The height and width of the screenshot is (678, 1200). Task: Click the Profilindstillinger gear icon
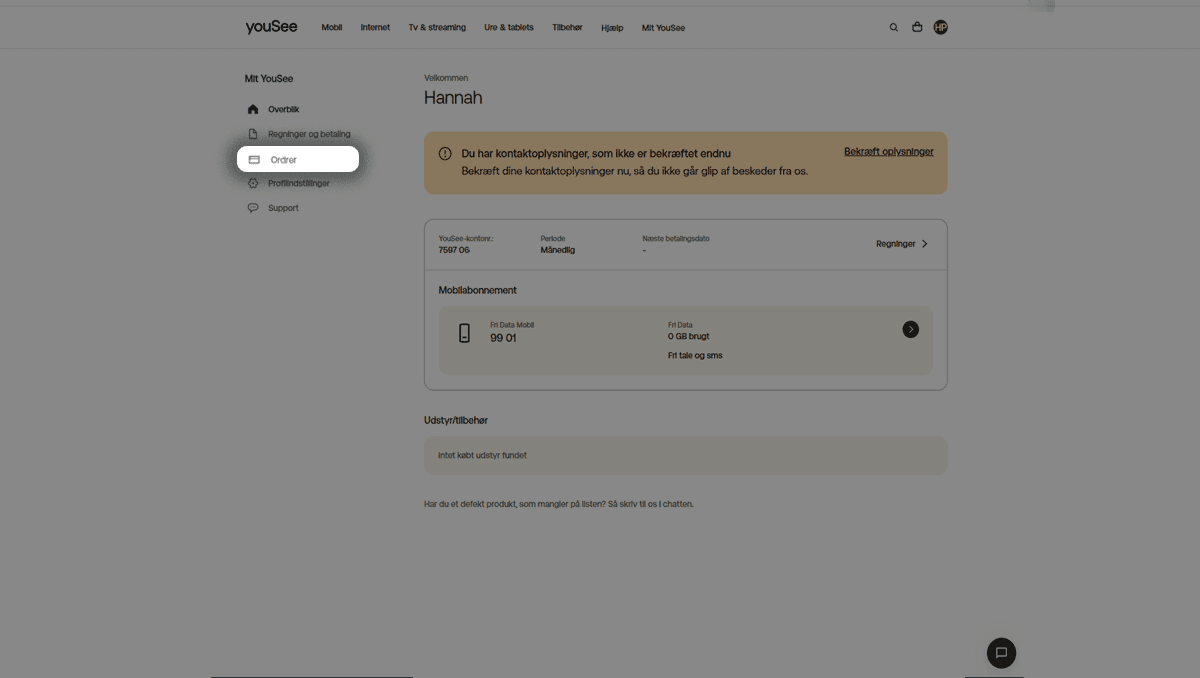pyautogui.click(x=253, y=183)
